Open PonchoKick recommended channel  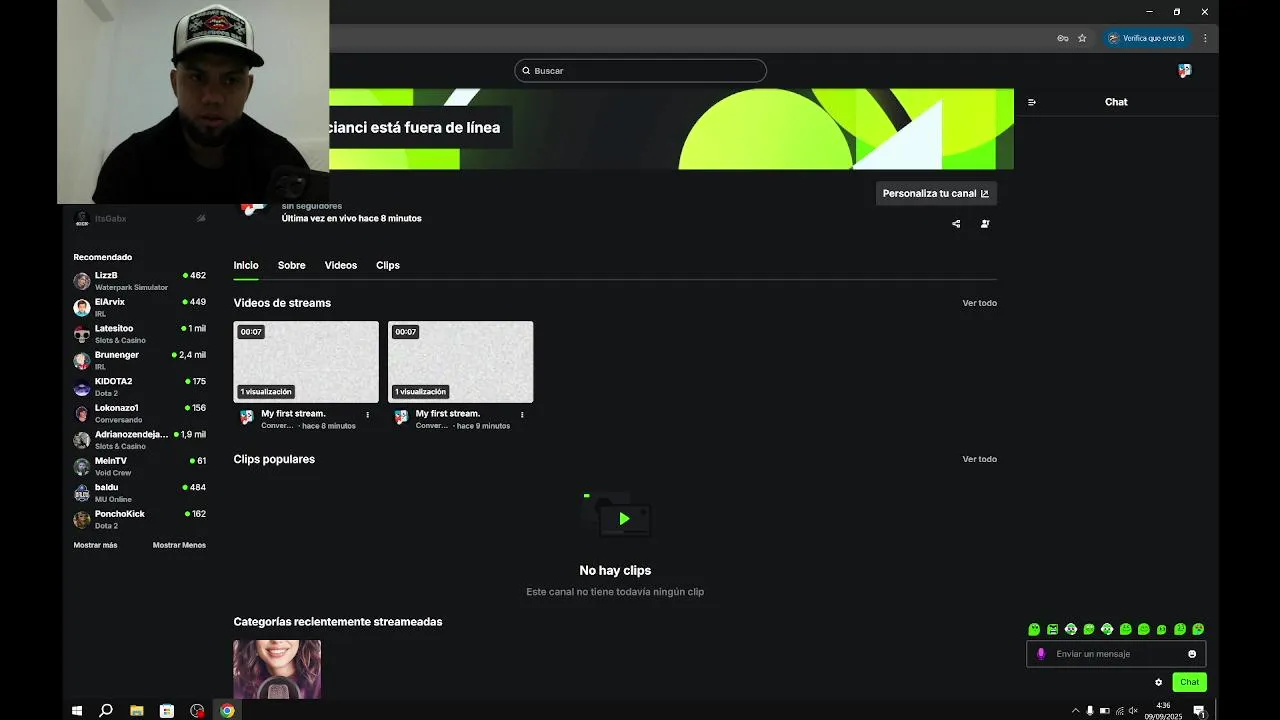(x=140, y=519)
